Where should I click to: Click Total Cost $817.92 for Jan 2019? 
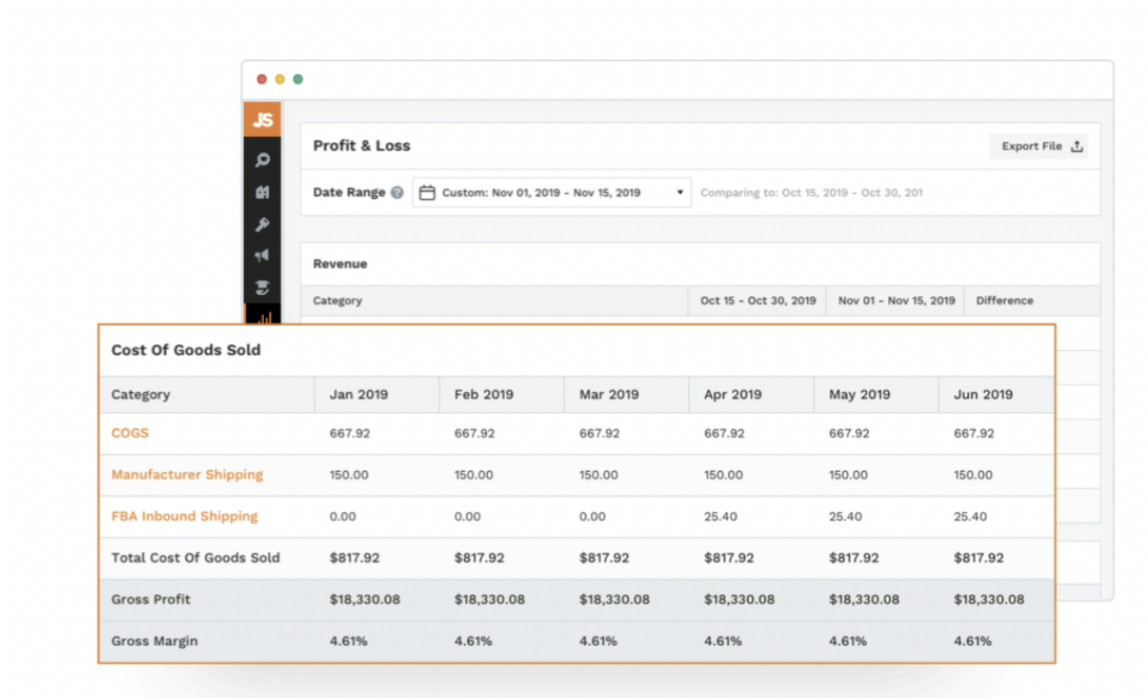coord(354,558)
